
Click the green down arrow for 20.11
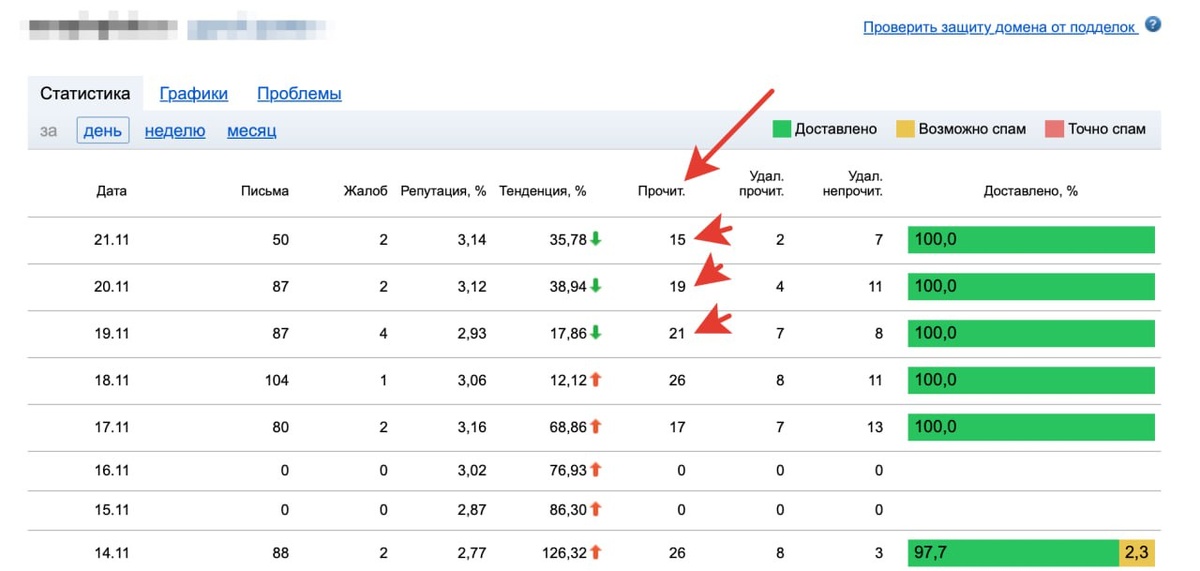tap(596, 286)
